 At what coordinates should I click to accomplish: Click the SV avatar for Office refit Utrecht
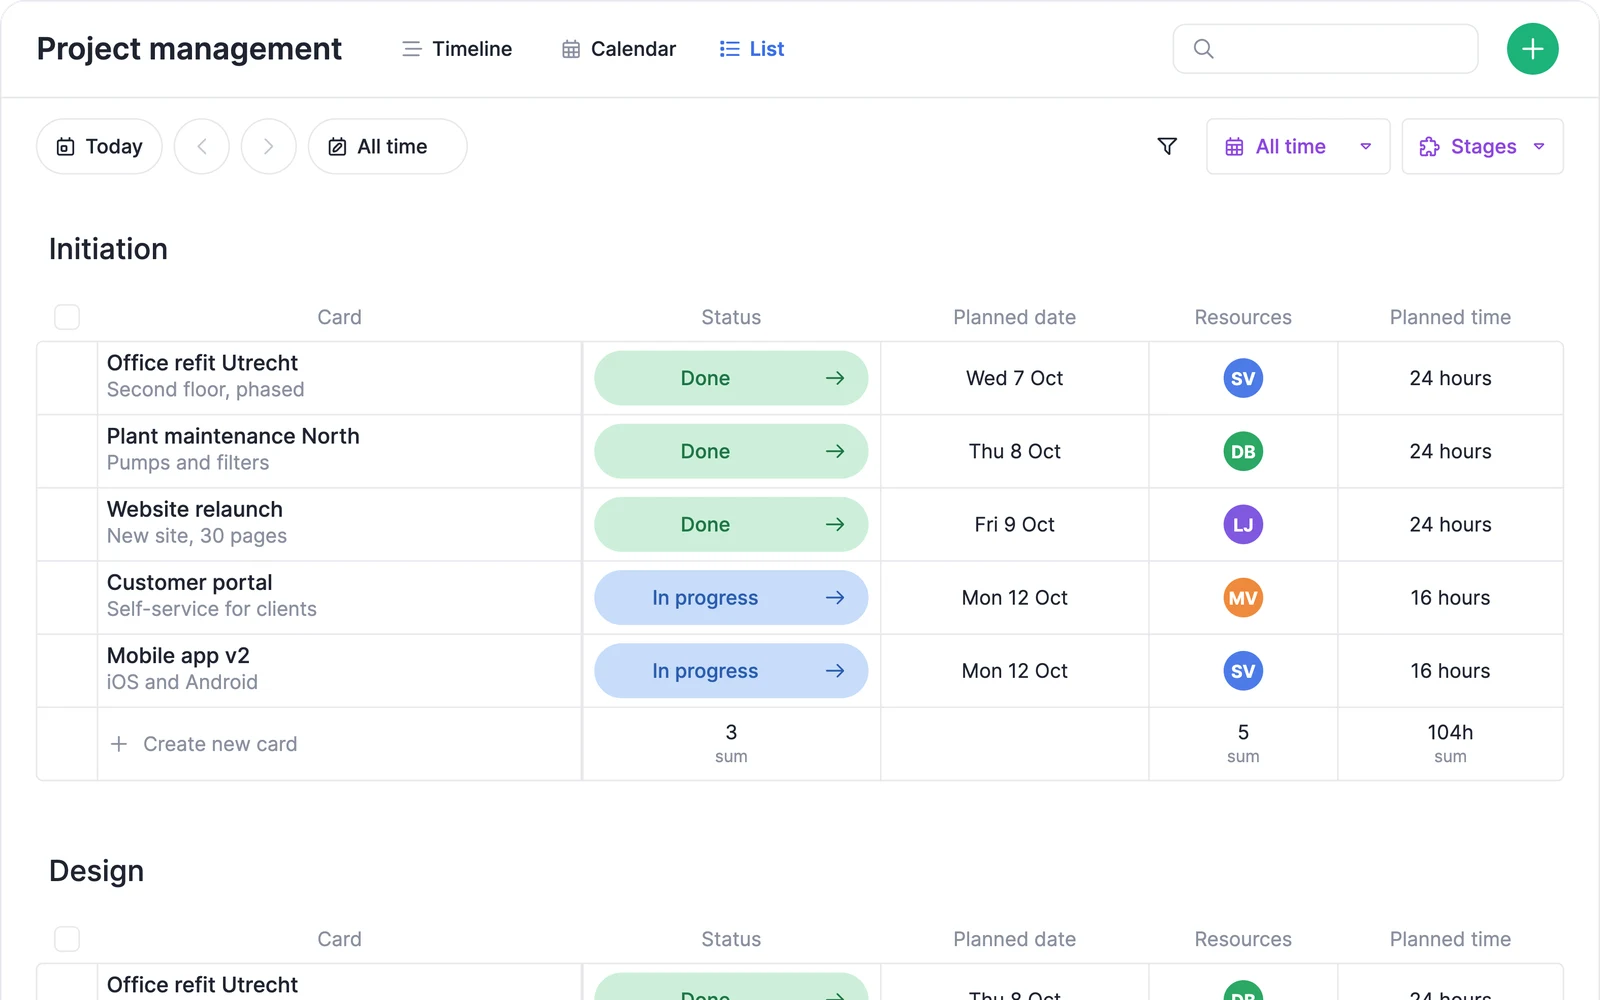click(1243, 378)
